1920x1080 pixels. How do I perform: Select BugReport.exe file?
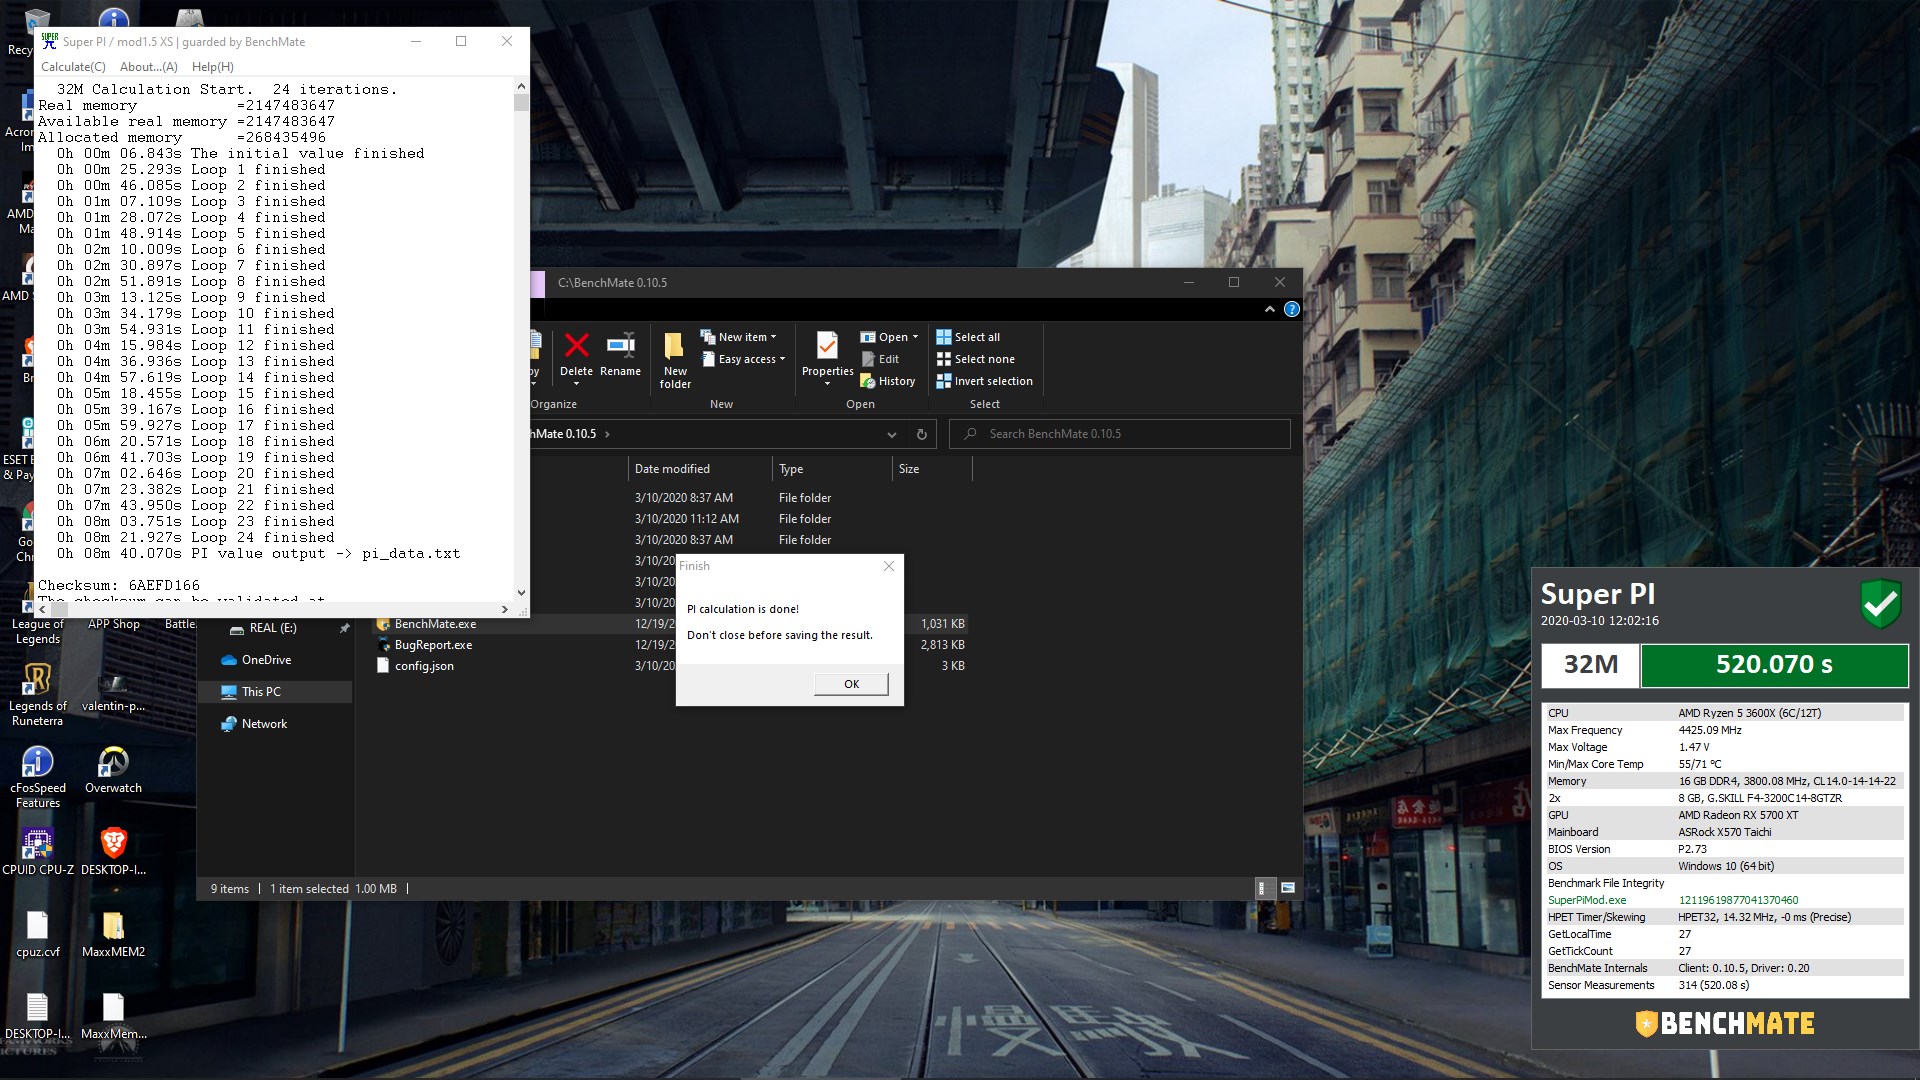(x=433, y=645)
